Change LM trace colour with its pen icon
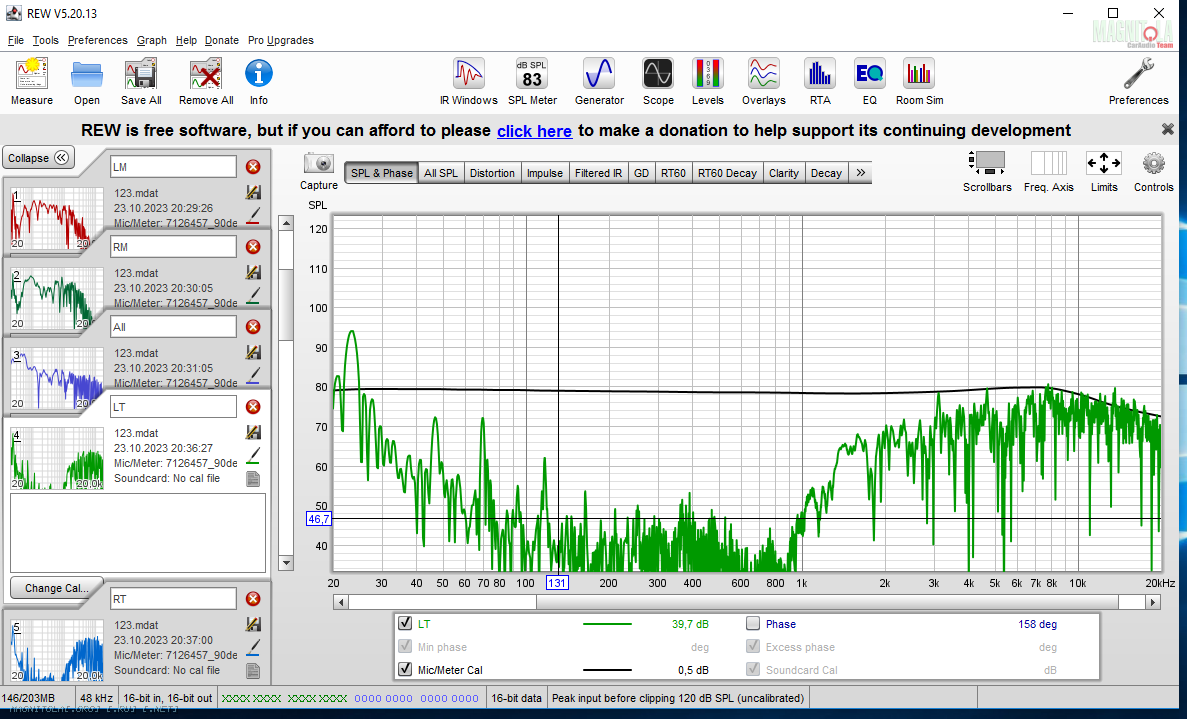The width and height of the screenshot is (1193, 719). coord(253,216)
